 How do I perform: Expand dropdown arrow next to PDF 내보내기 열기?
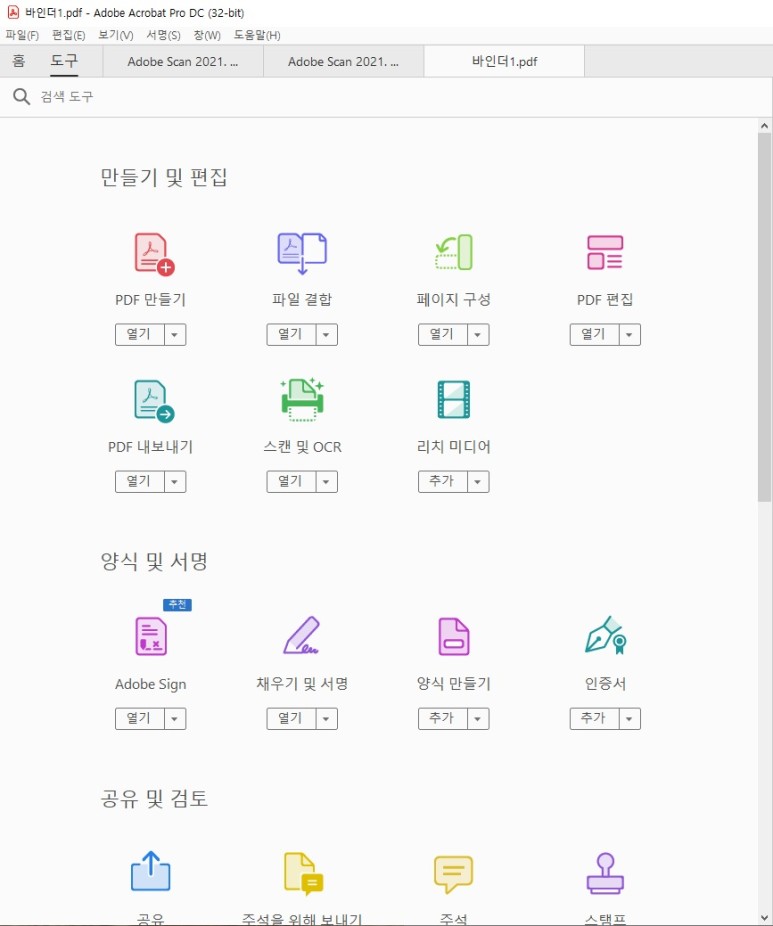[175, 482]
